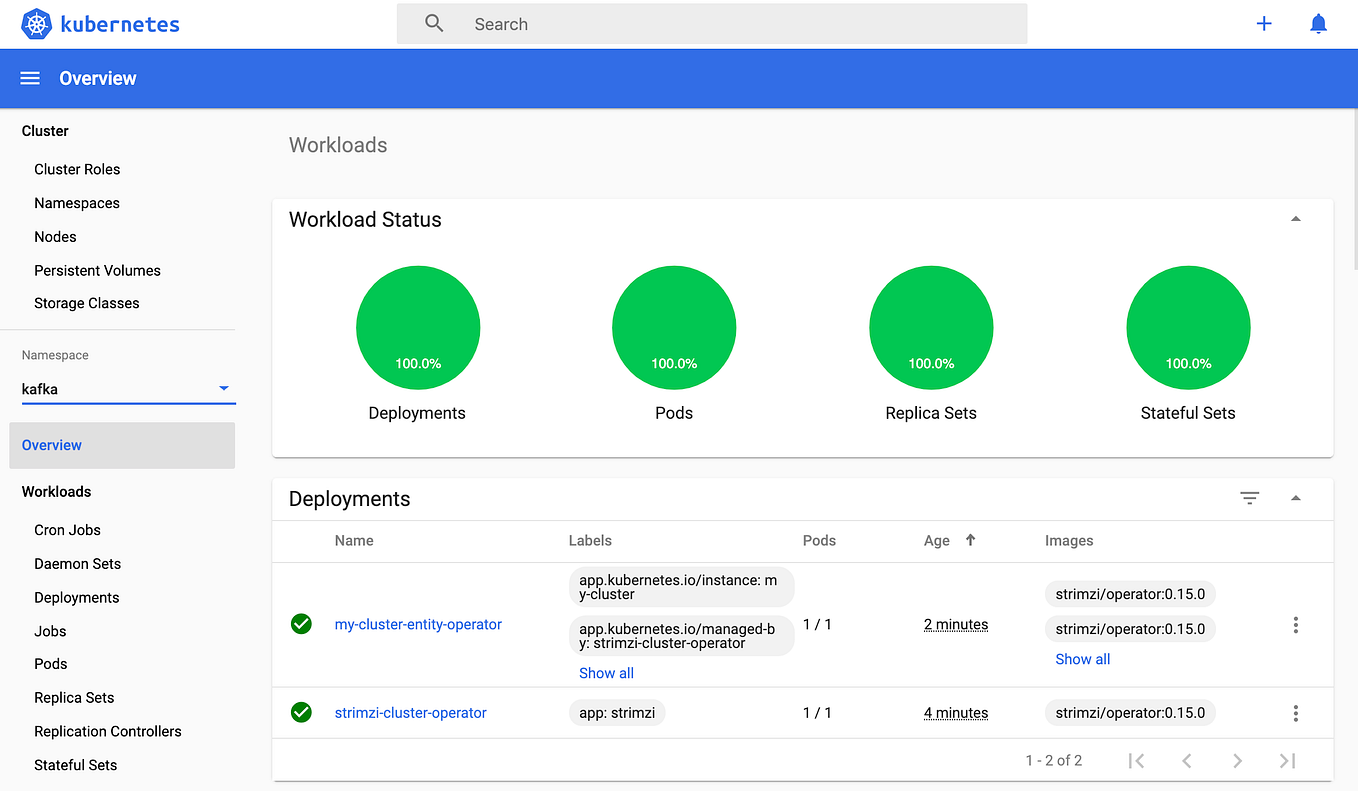The image size is (1358, 791).
Task: Select Namespaces in the Cluster sidebar
Action: tap(77, 203)
